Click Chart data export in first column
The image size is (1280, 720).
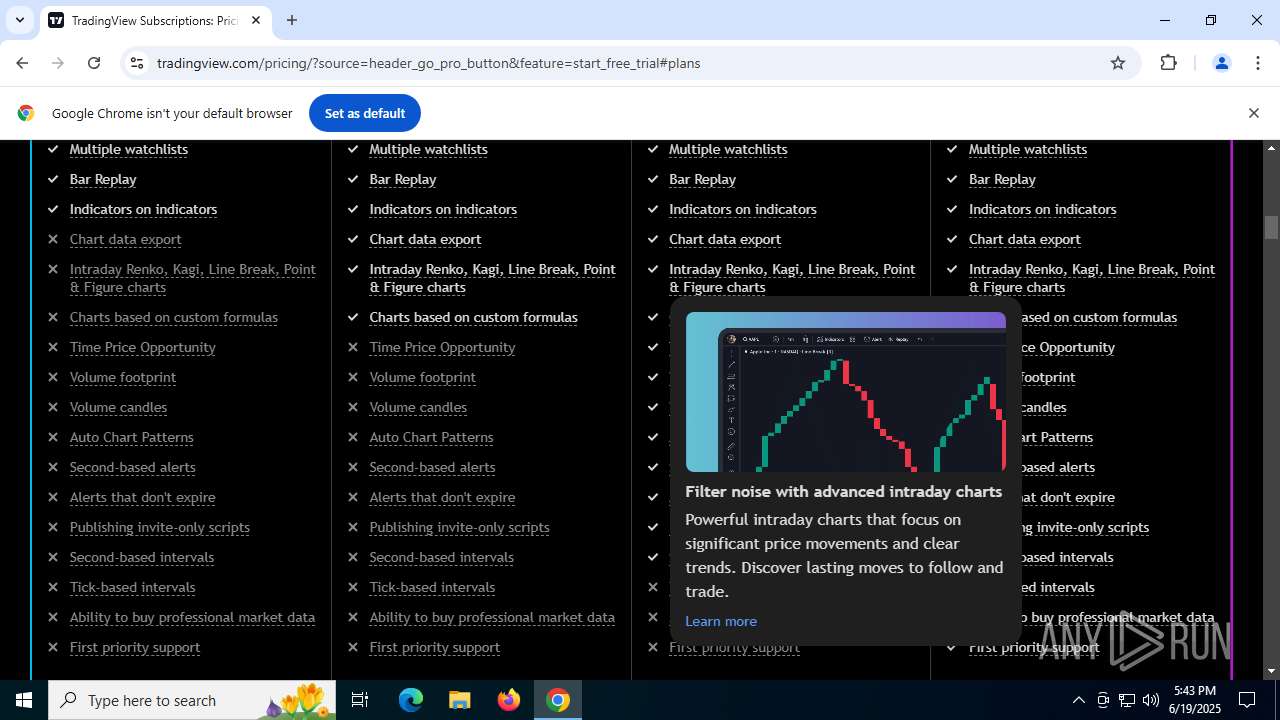click(x=125, y=239)
